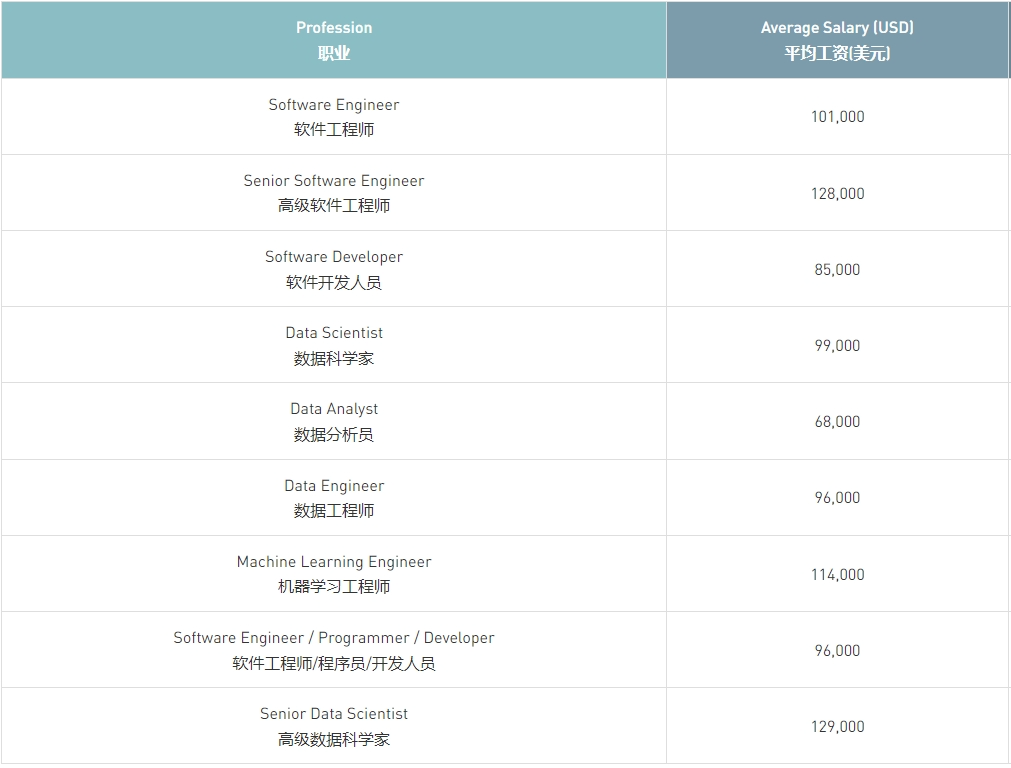Click the 软件开发人员 Chinese label
Viewport: 1011px width, 768px height.
[x=334, y=282]
